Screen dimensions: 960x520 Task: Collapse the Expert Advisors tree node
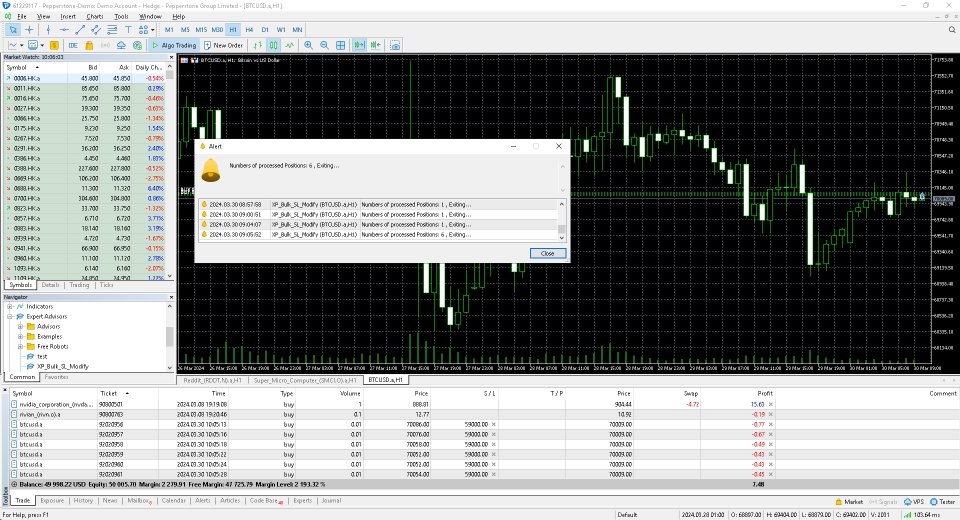[10, 317]
